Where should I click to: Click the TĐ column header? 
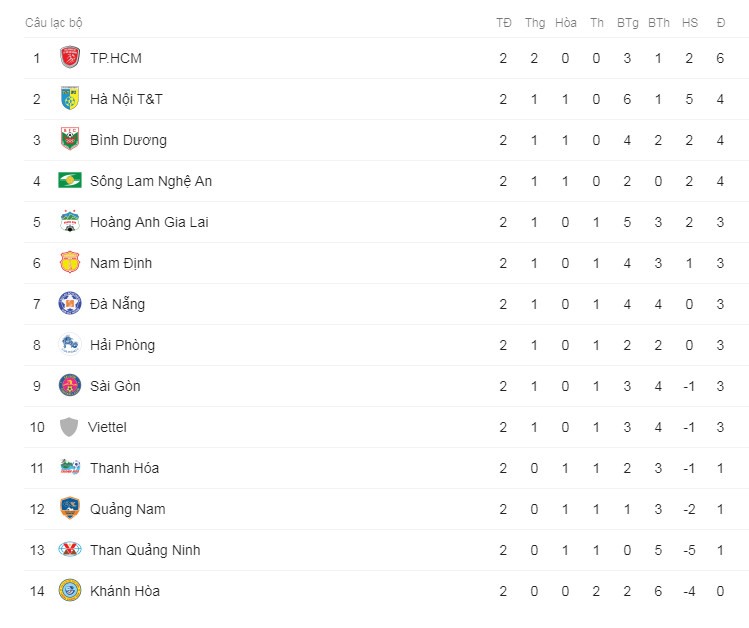click(503, 23)
